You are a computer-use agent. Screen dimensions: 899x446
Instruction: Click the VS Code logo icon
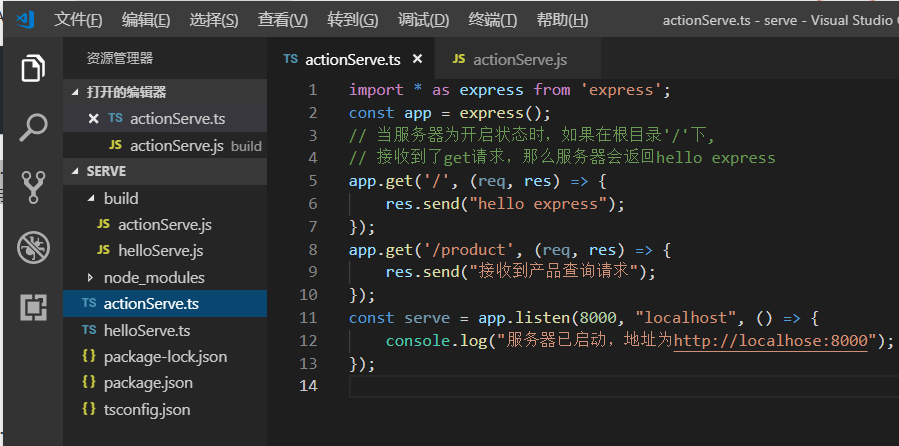click(25, 20)
